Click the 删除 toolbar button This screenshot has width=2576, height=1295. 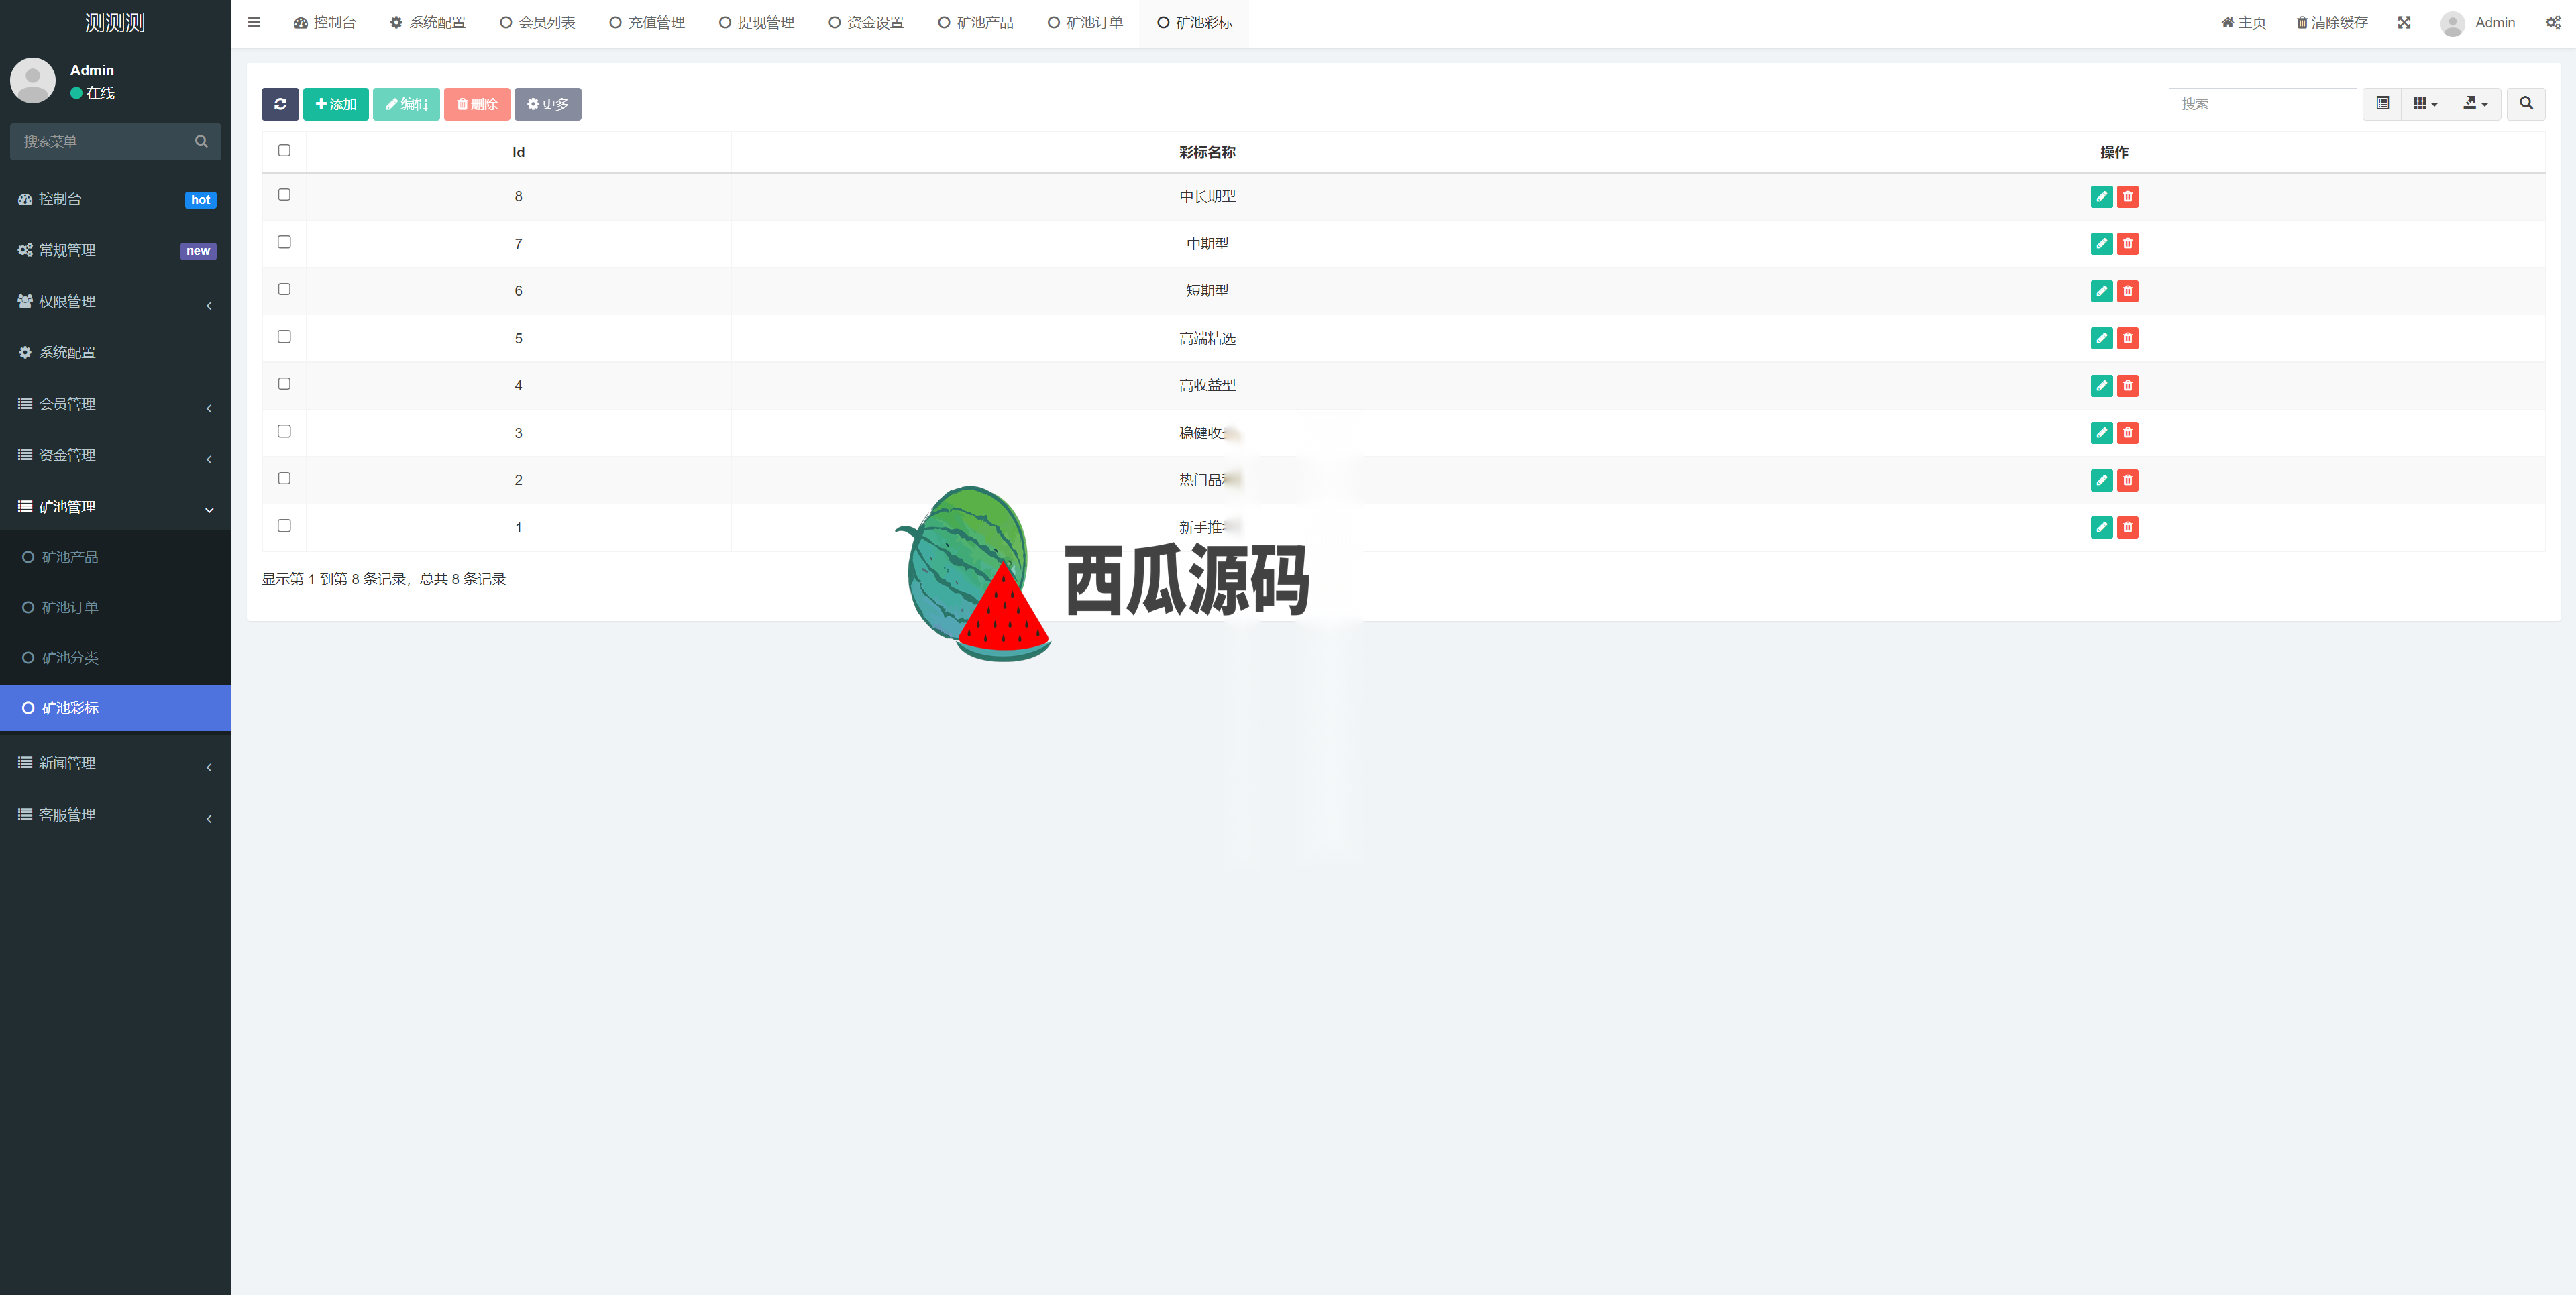coord(477,104)
